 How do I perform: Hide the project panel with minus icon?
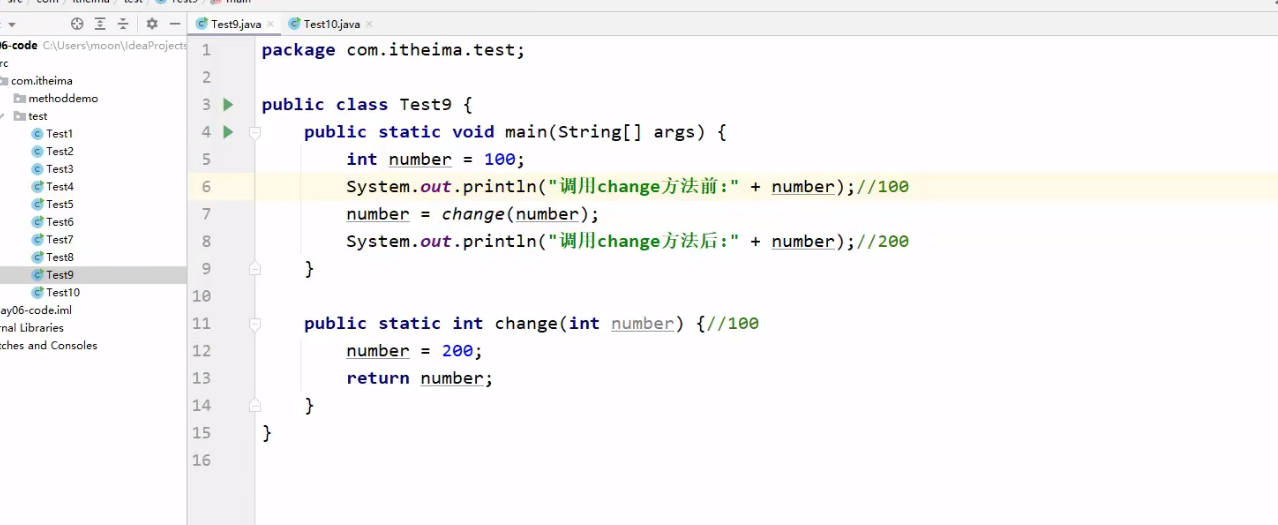point(175,23)
